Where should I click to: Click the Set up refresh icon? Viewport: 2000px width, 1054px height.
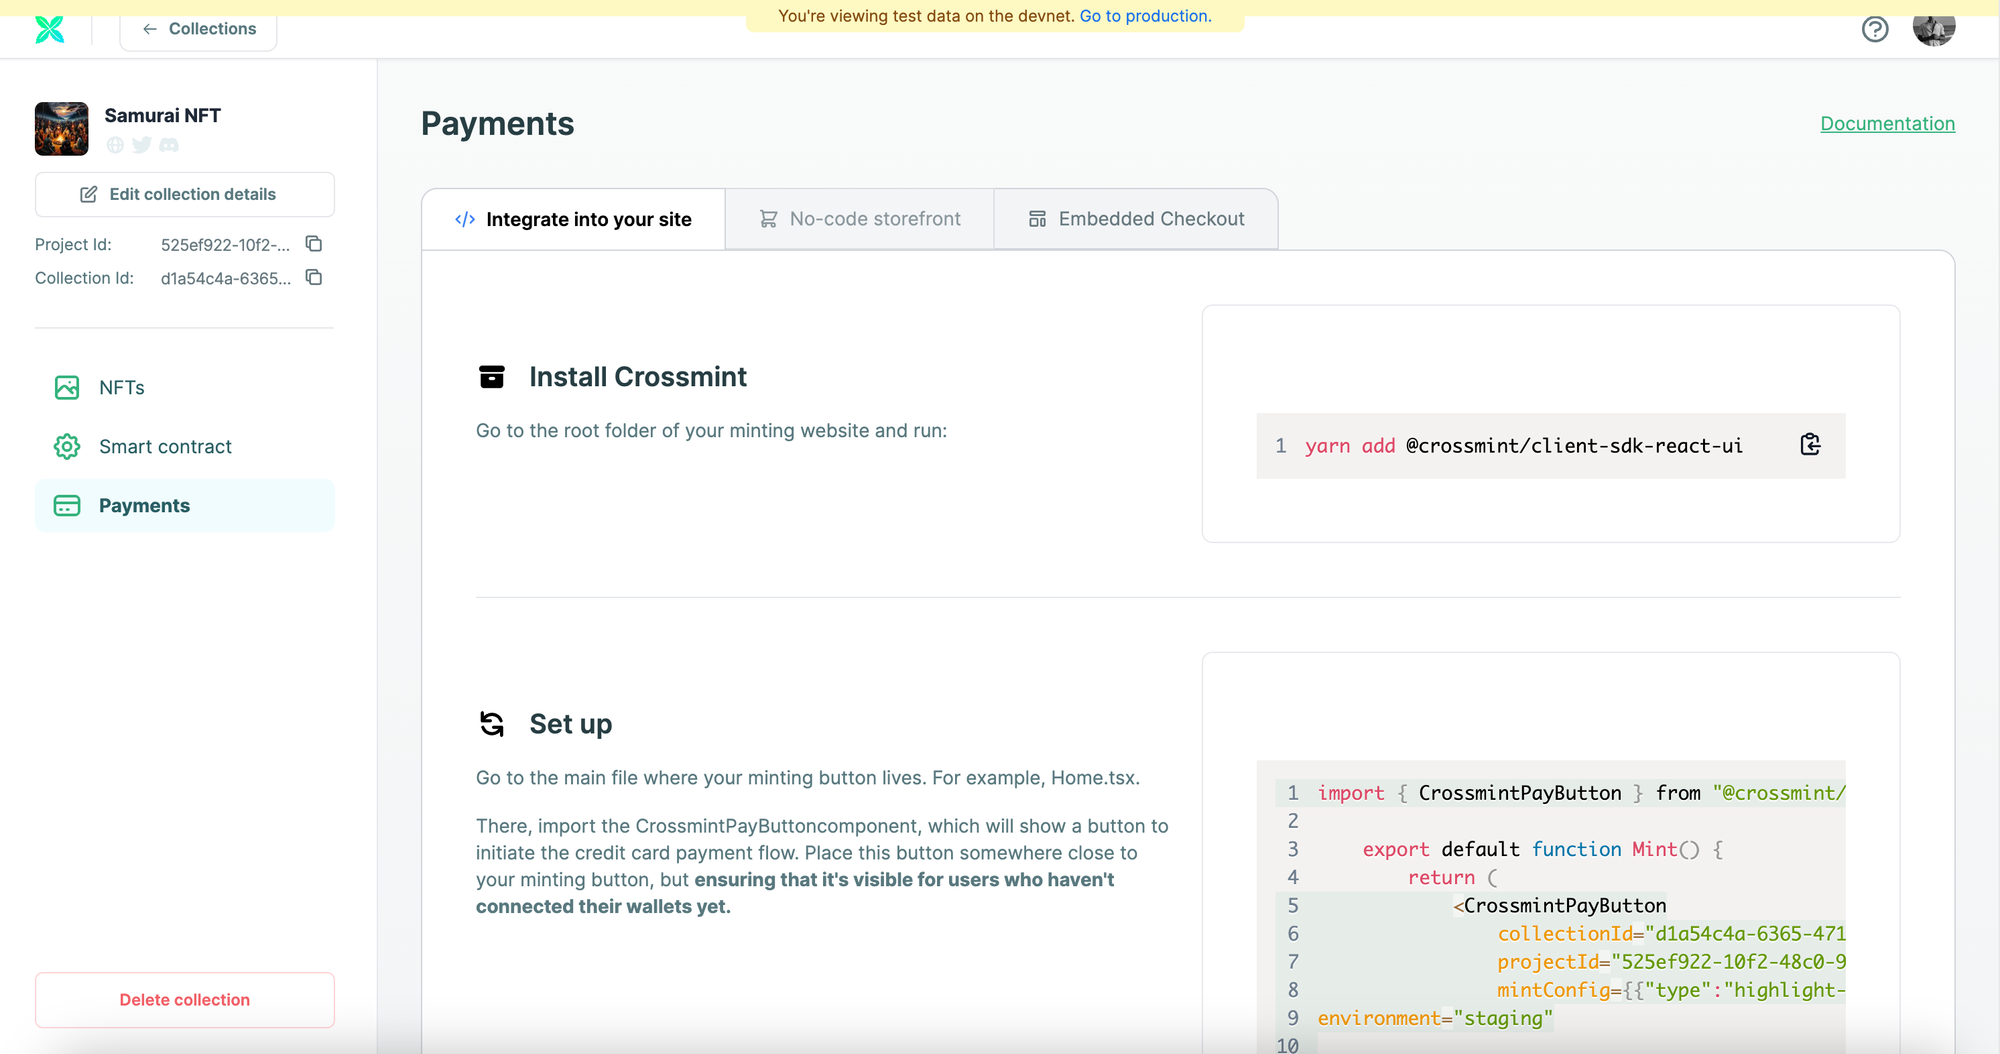click(492, 724)
